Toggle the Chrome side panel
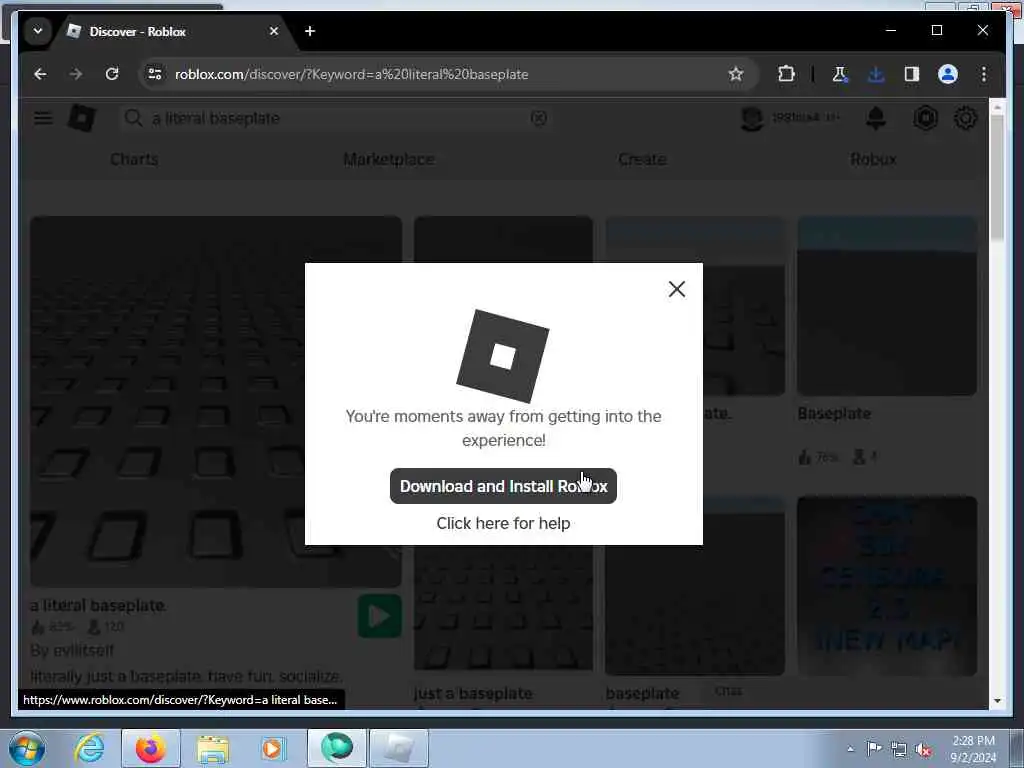 pos(912,74)
